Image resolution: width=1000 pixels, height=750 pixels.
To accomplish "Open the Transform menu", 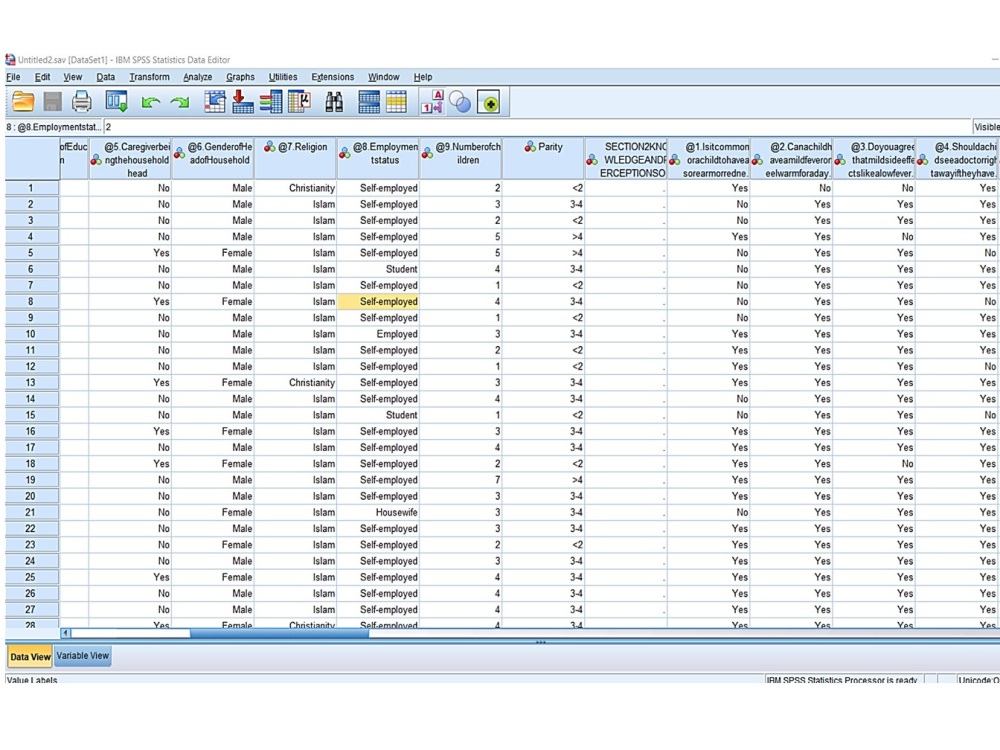I will pos(149,77).
